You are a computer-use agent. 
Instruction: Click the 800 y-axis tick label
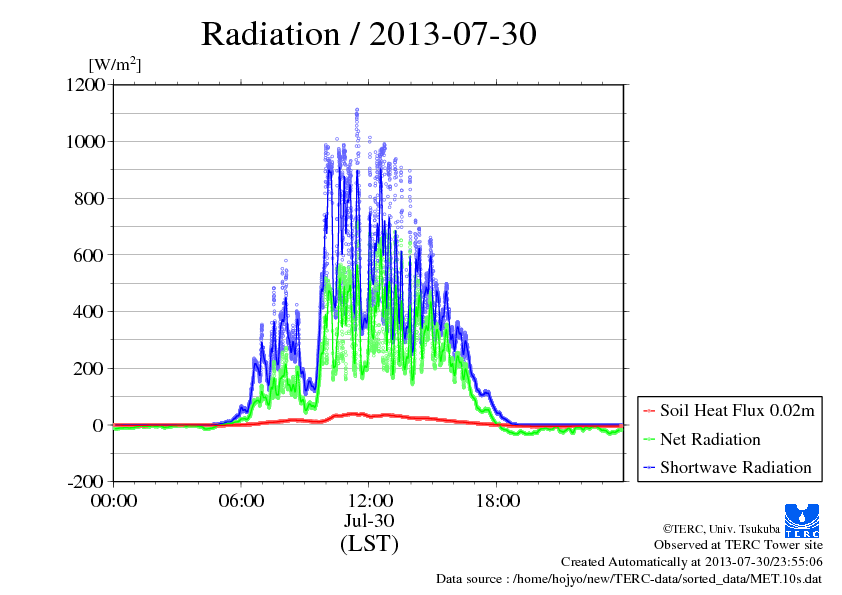(x=91, y=198)
